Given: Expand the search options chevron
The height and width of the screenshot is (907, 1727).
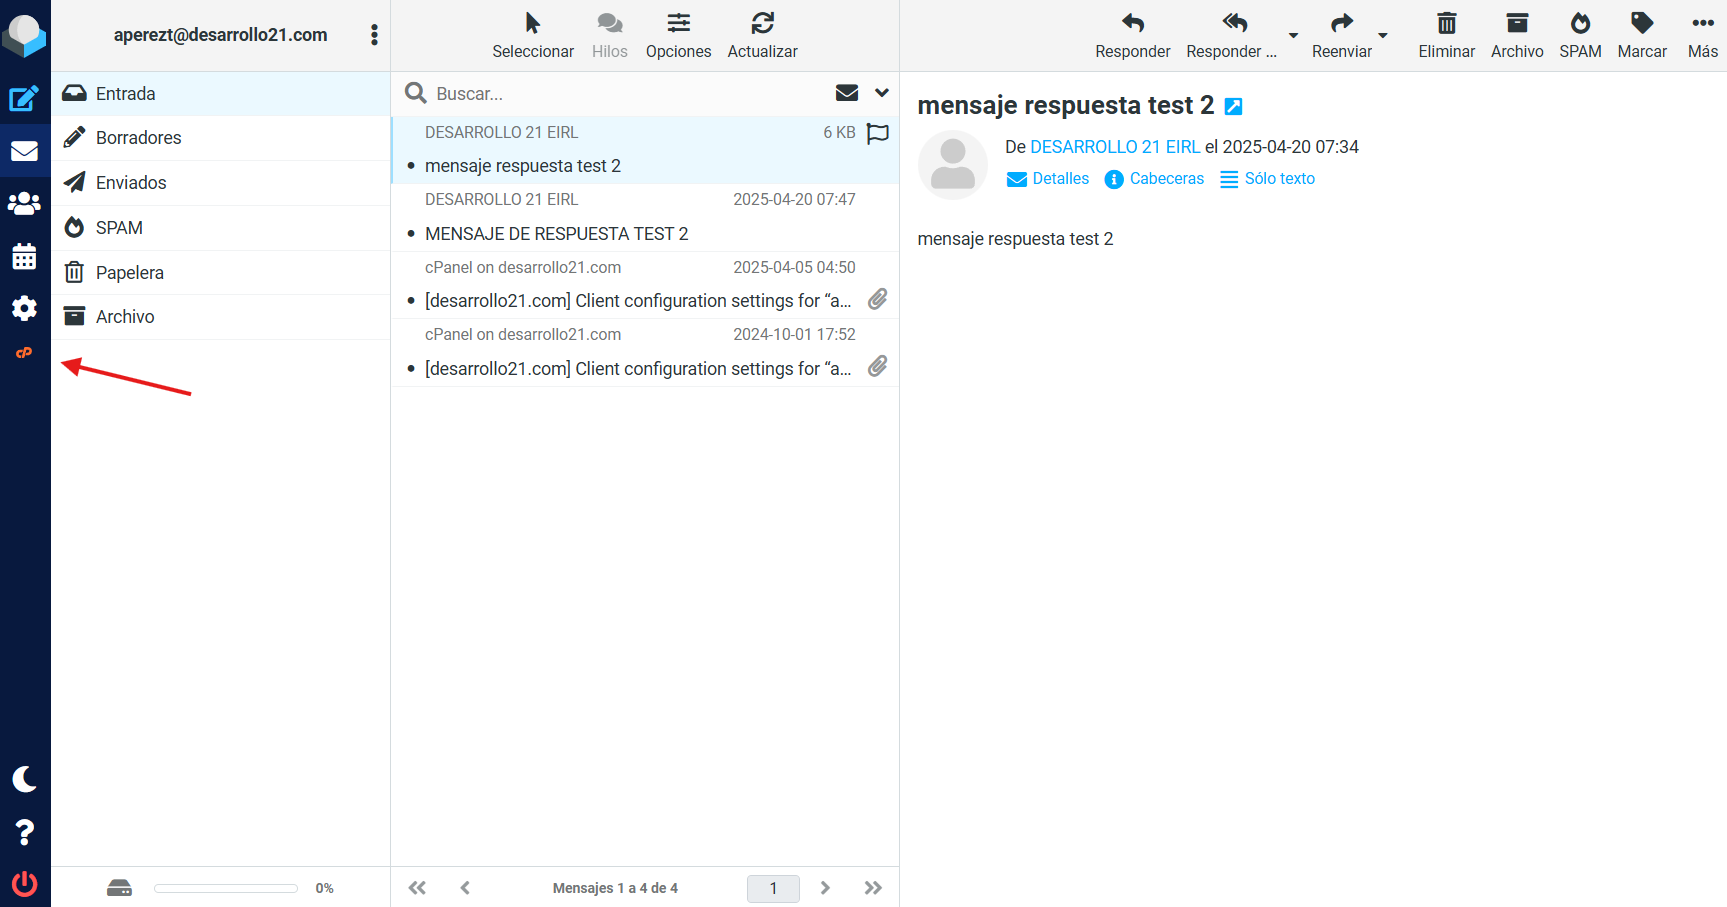Looking at the screenshot, I should 881,93.
